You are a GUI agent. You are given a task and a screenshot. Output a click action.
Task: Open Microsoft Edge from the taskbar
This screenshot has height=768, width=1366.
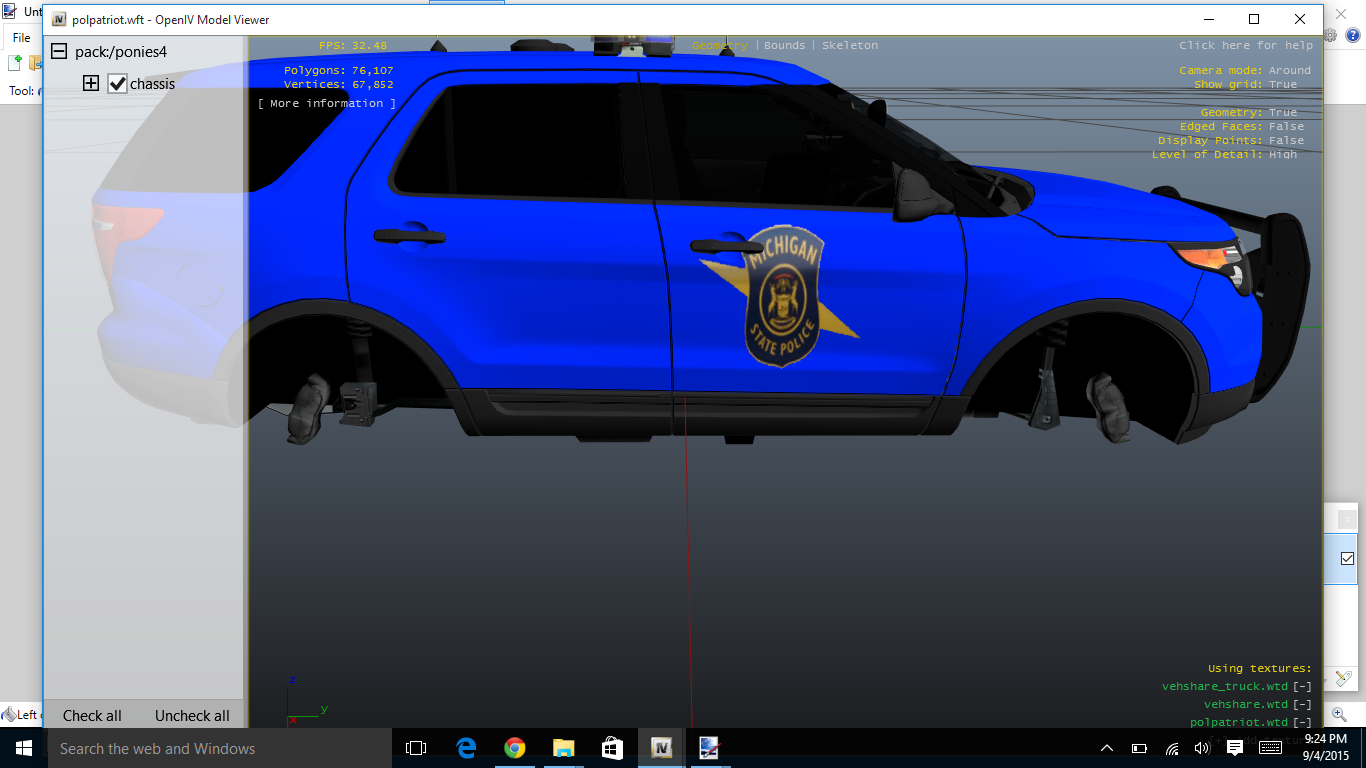pyautogui.click(x=466, y=748)
